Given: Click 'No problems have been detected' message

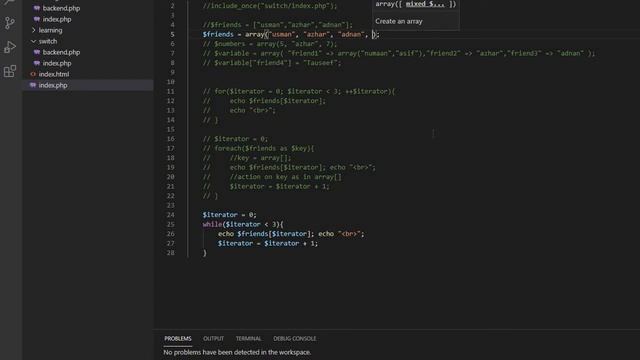Looking at the screenshot, I should coord(237,352).
